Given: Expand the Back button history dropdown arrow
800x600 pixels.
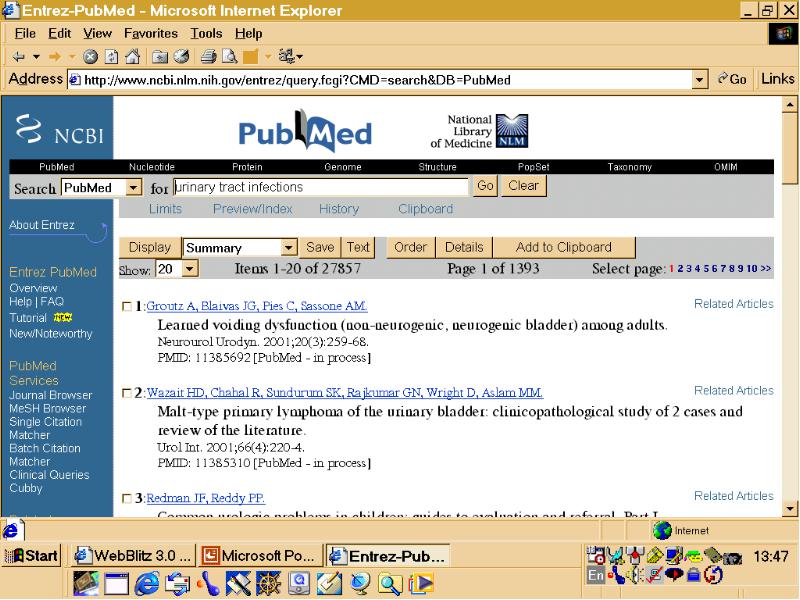Looking at the screenshot, I should (x=36, y=57).
